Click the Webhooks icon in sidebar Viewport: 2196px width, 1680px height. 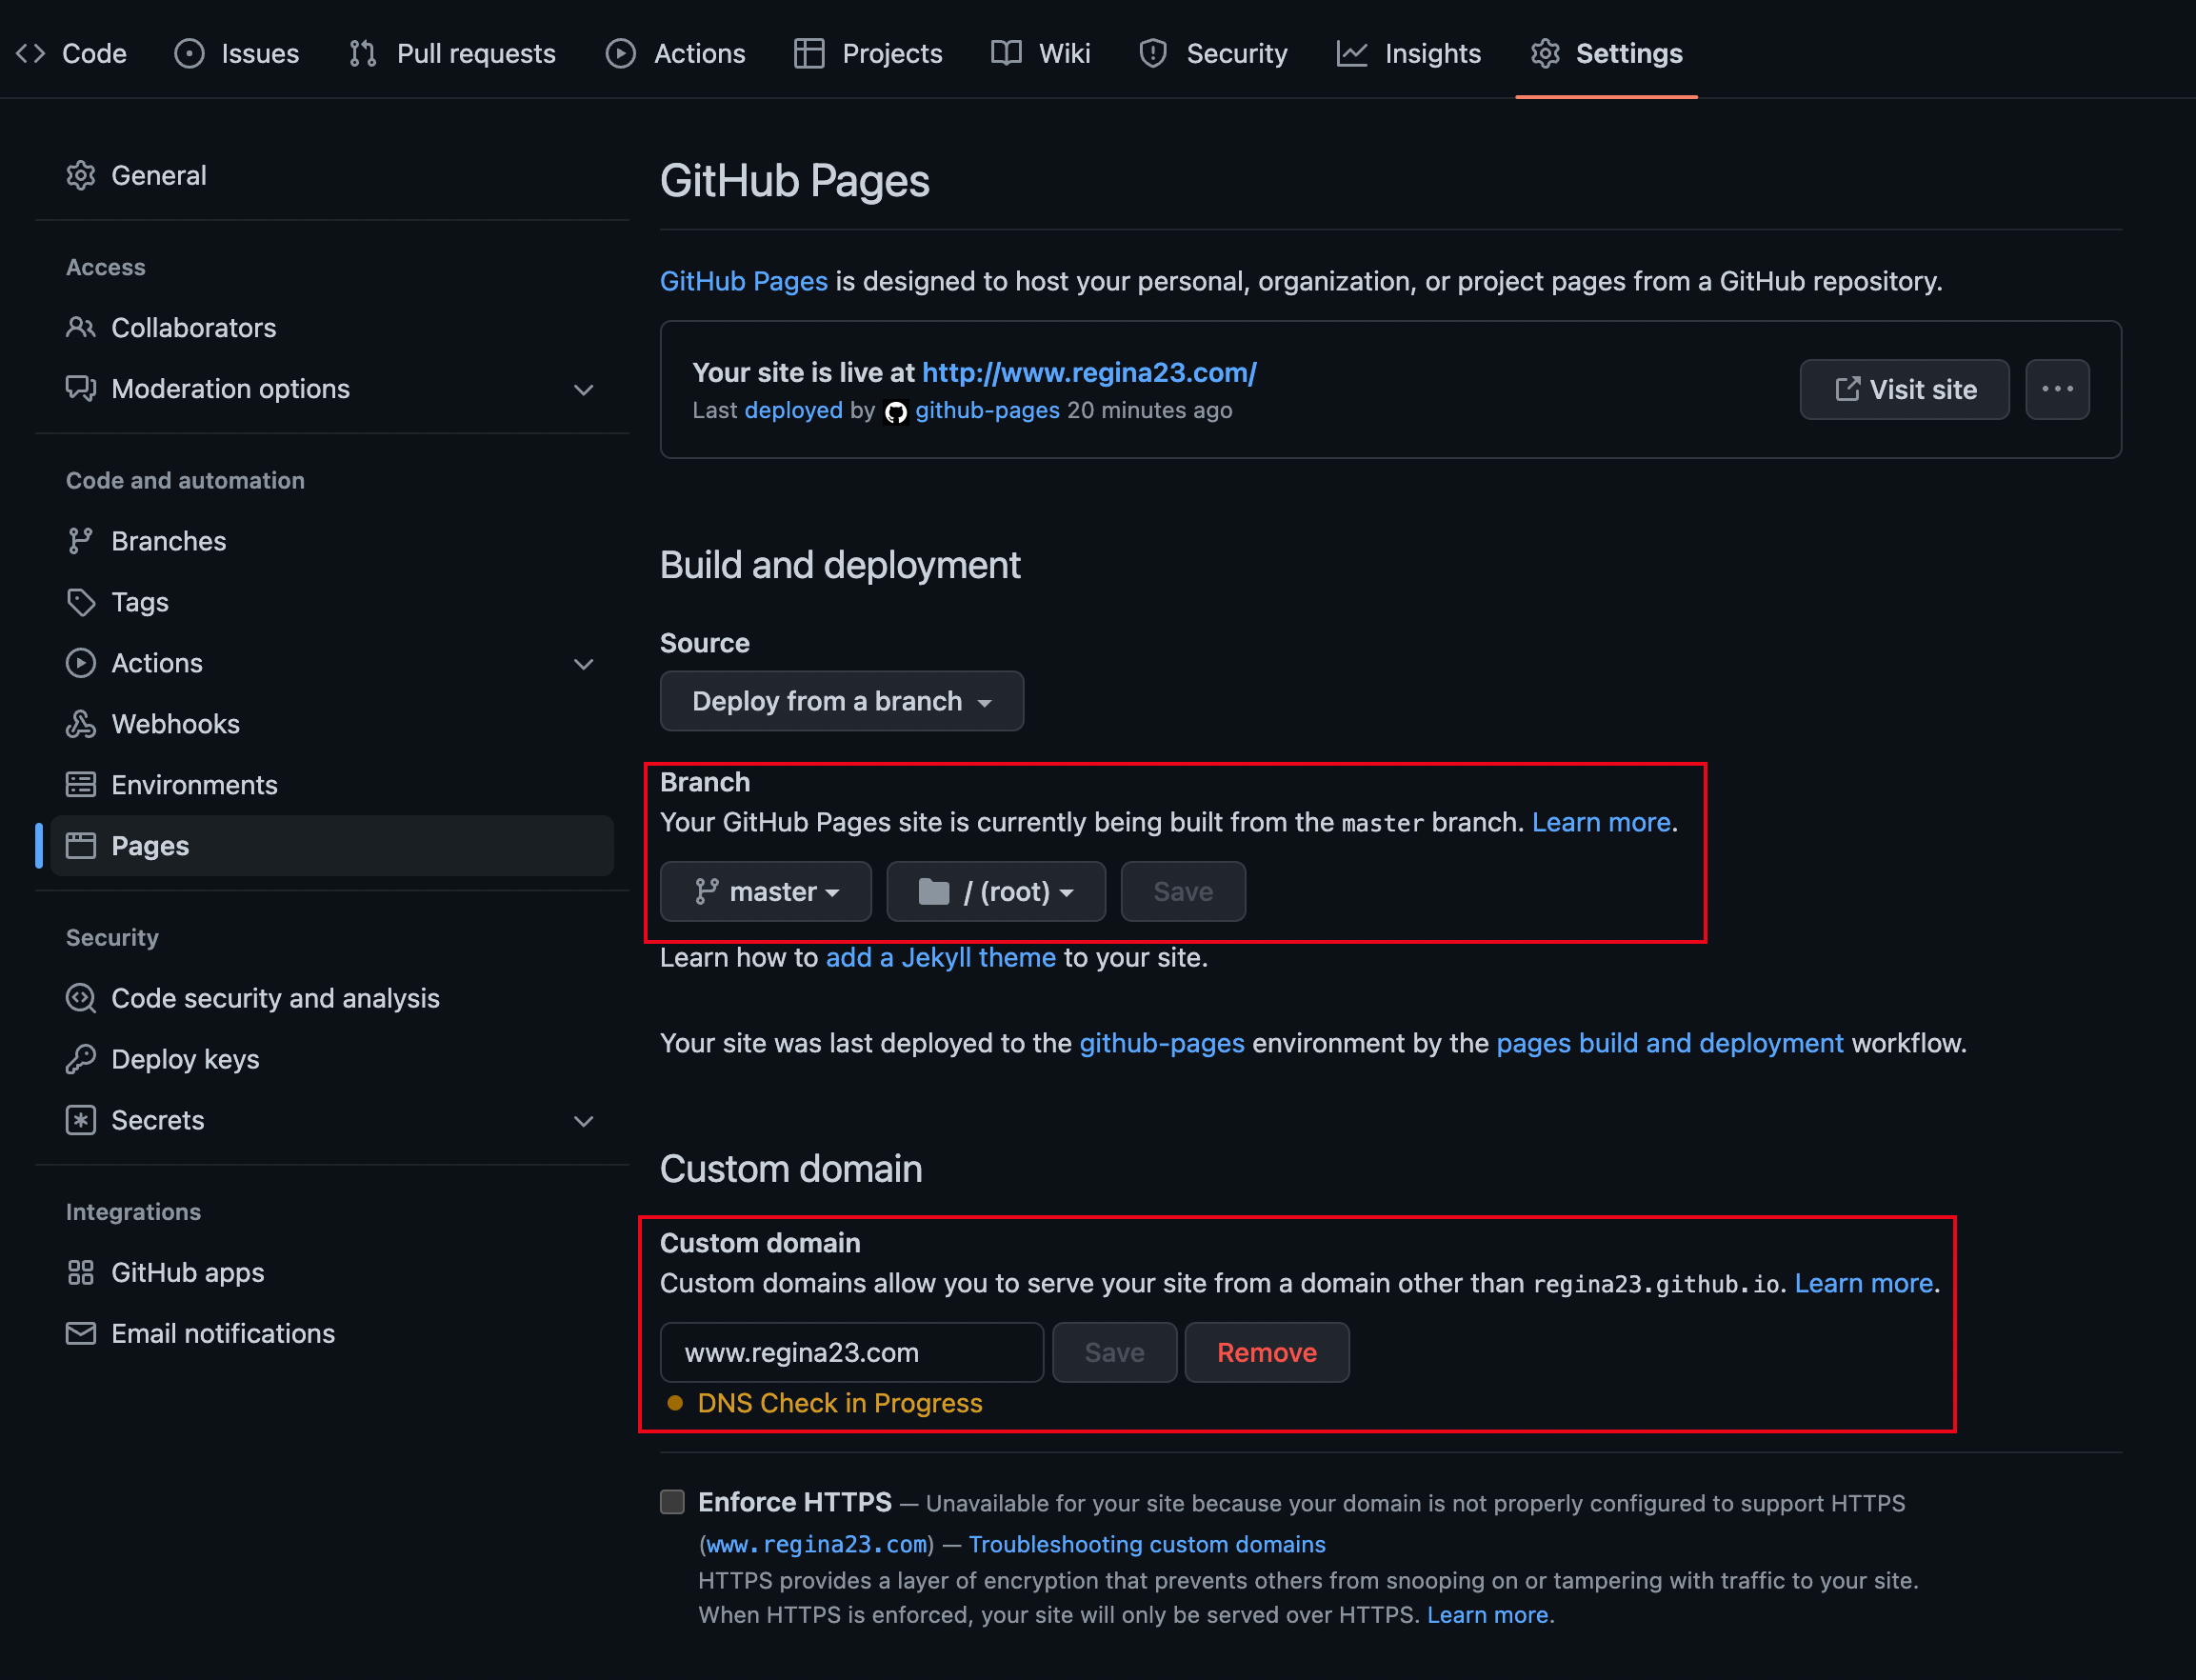(80, 724)
